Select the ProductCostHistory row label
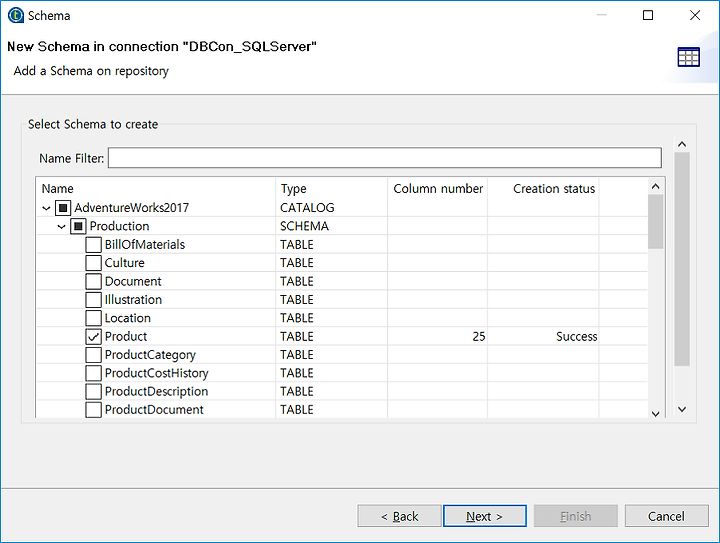Viewport: 720px width, 543px height. (x=157, y=373)
